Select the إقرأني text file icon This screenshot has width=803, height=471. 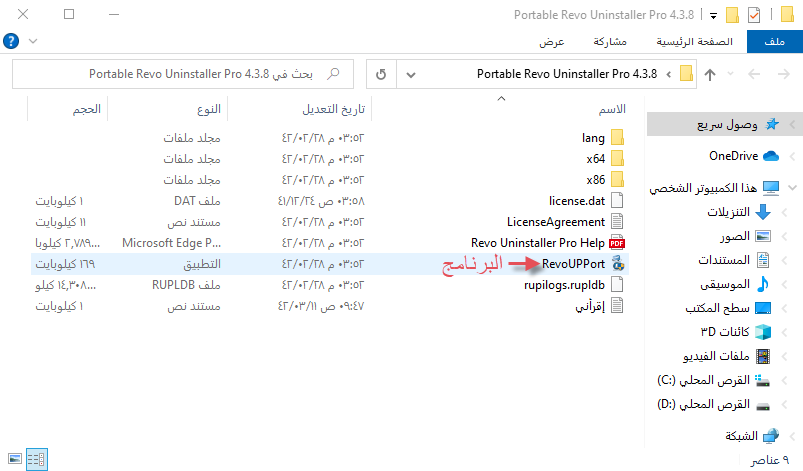pos(618,306)
